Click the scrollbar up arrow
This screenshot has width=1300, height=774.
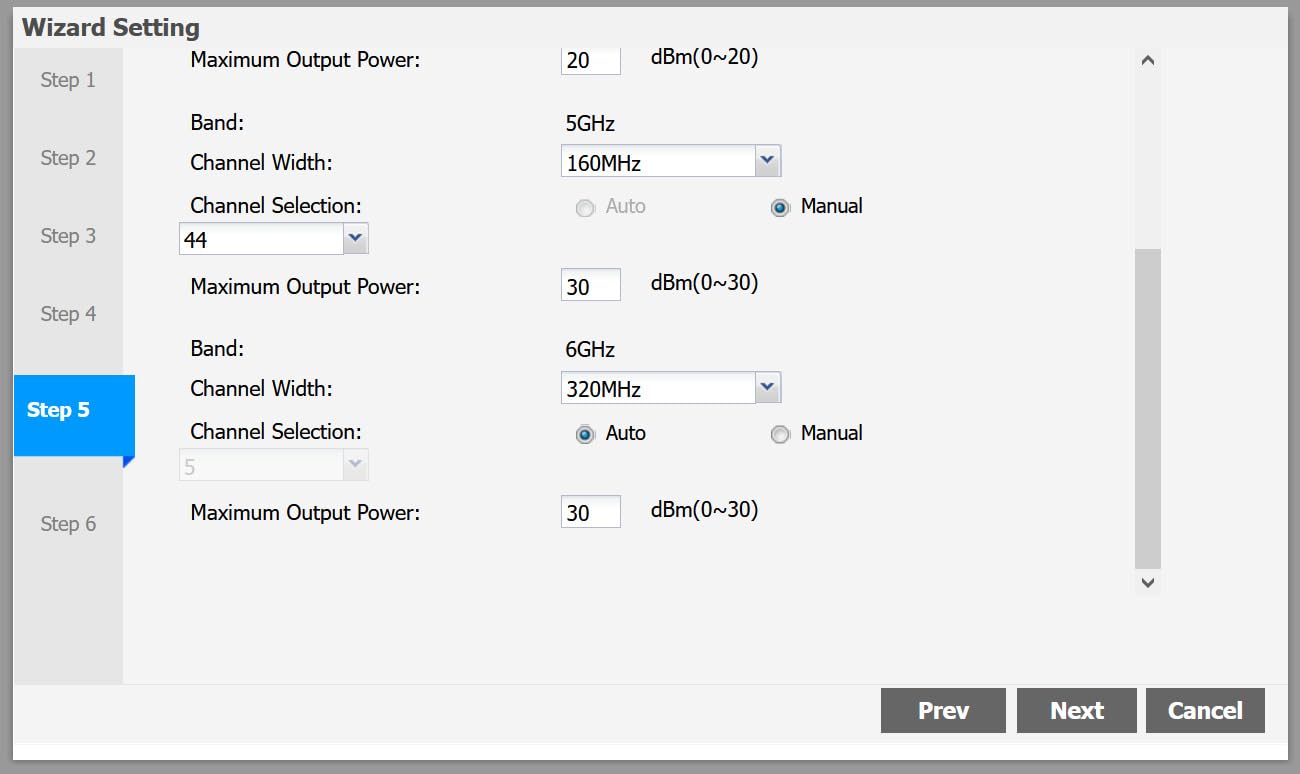pyautogui.click(x=1148, y=59)
